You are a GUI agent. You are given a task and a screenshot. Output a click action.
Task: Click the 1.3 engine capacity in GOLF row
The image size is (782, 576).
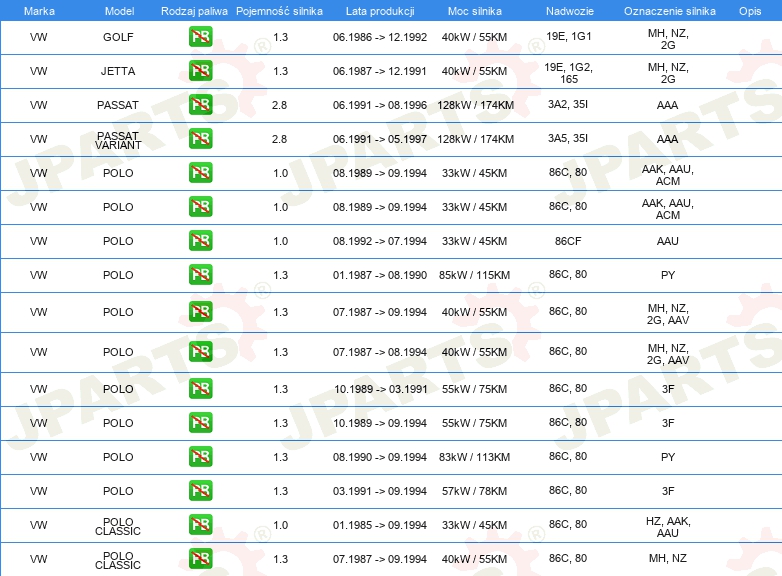[280, 37]
